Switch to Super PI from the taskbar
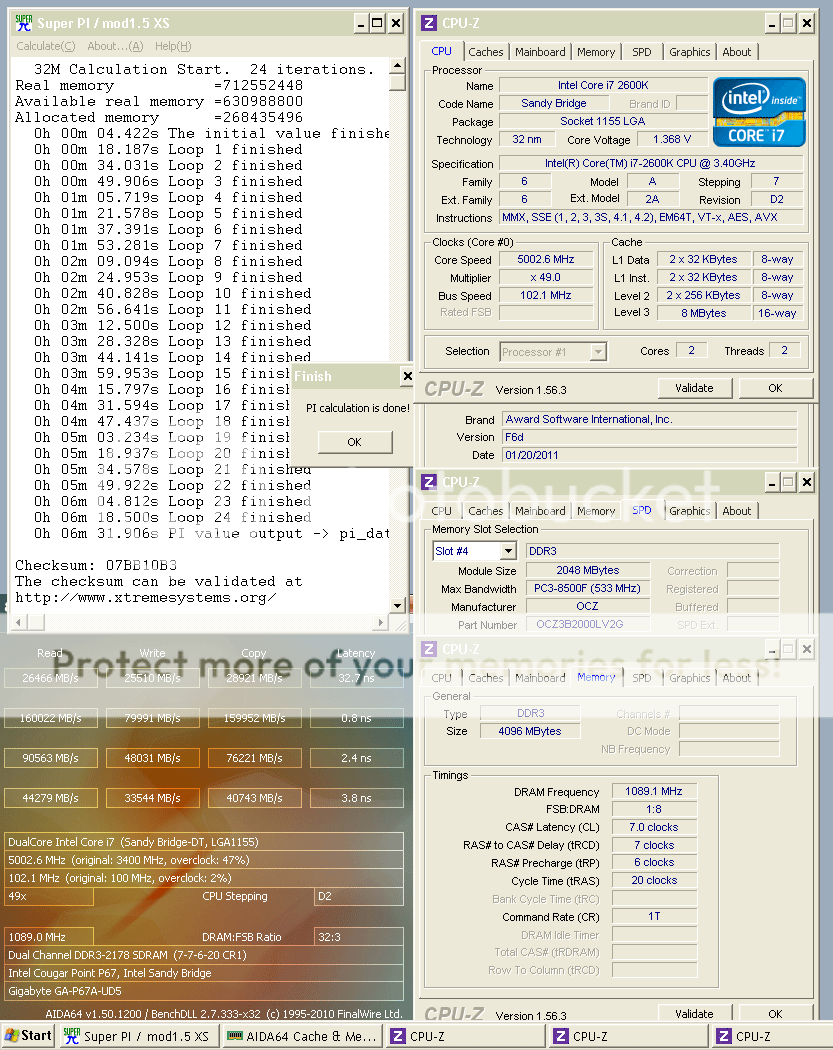Screen dimensions: 833x1050 139,1036
